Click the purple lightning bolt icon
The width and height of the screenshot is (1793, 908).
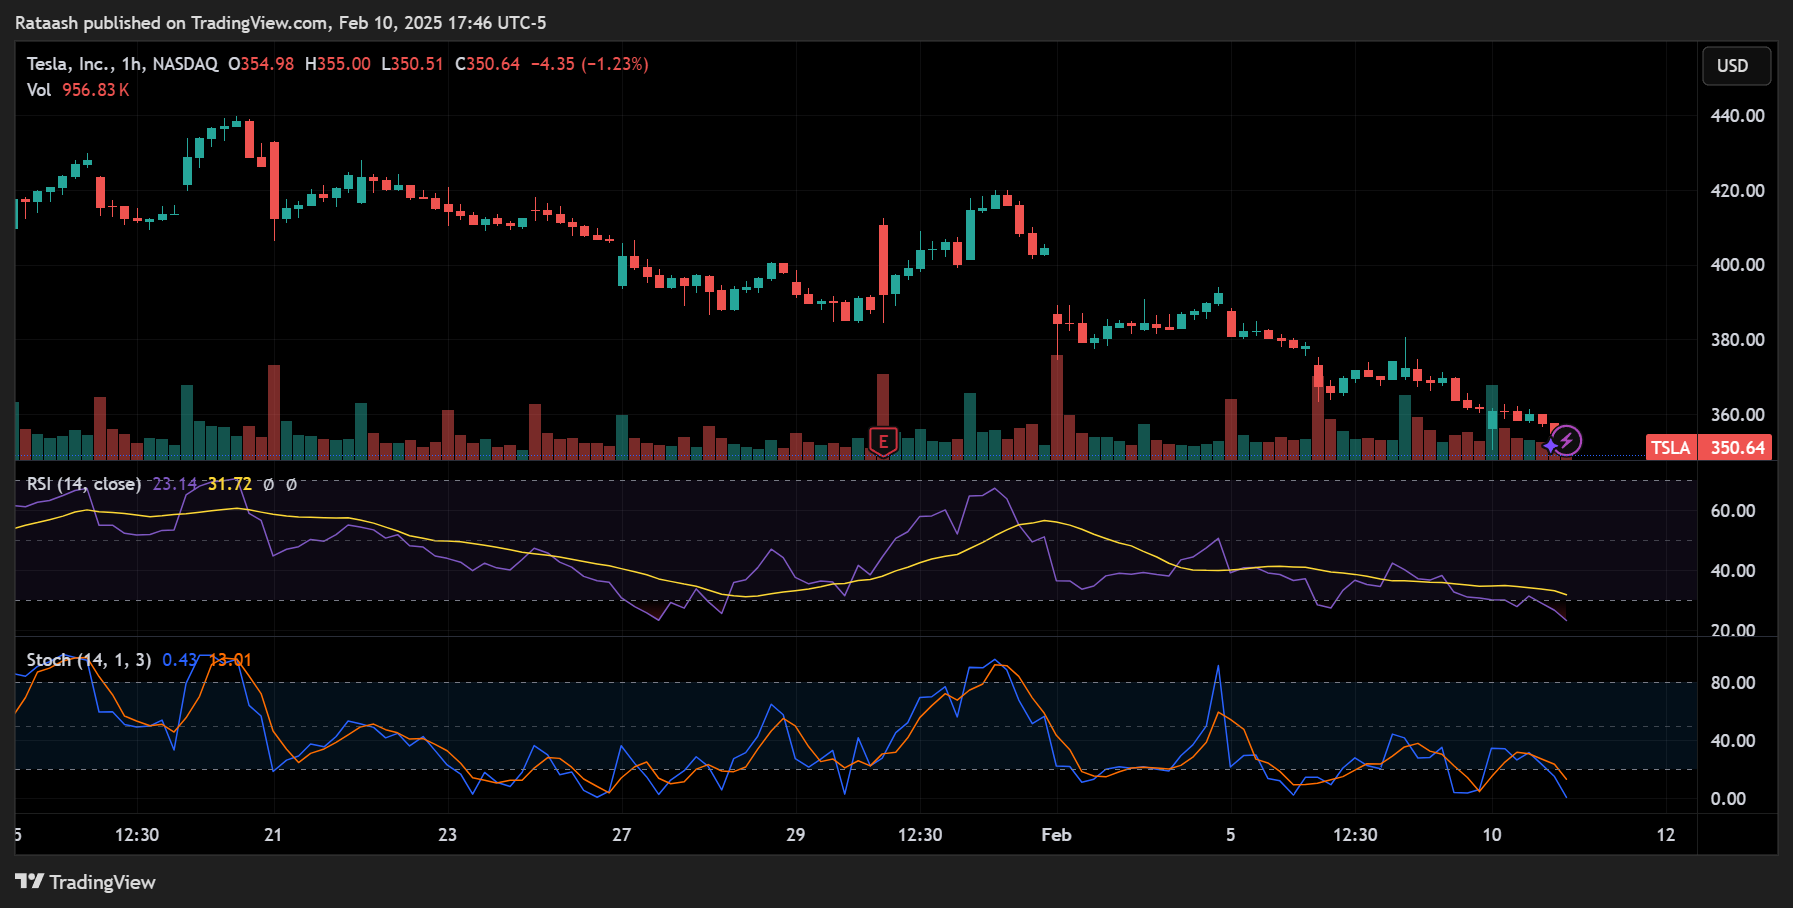tap(1566, 440)
